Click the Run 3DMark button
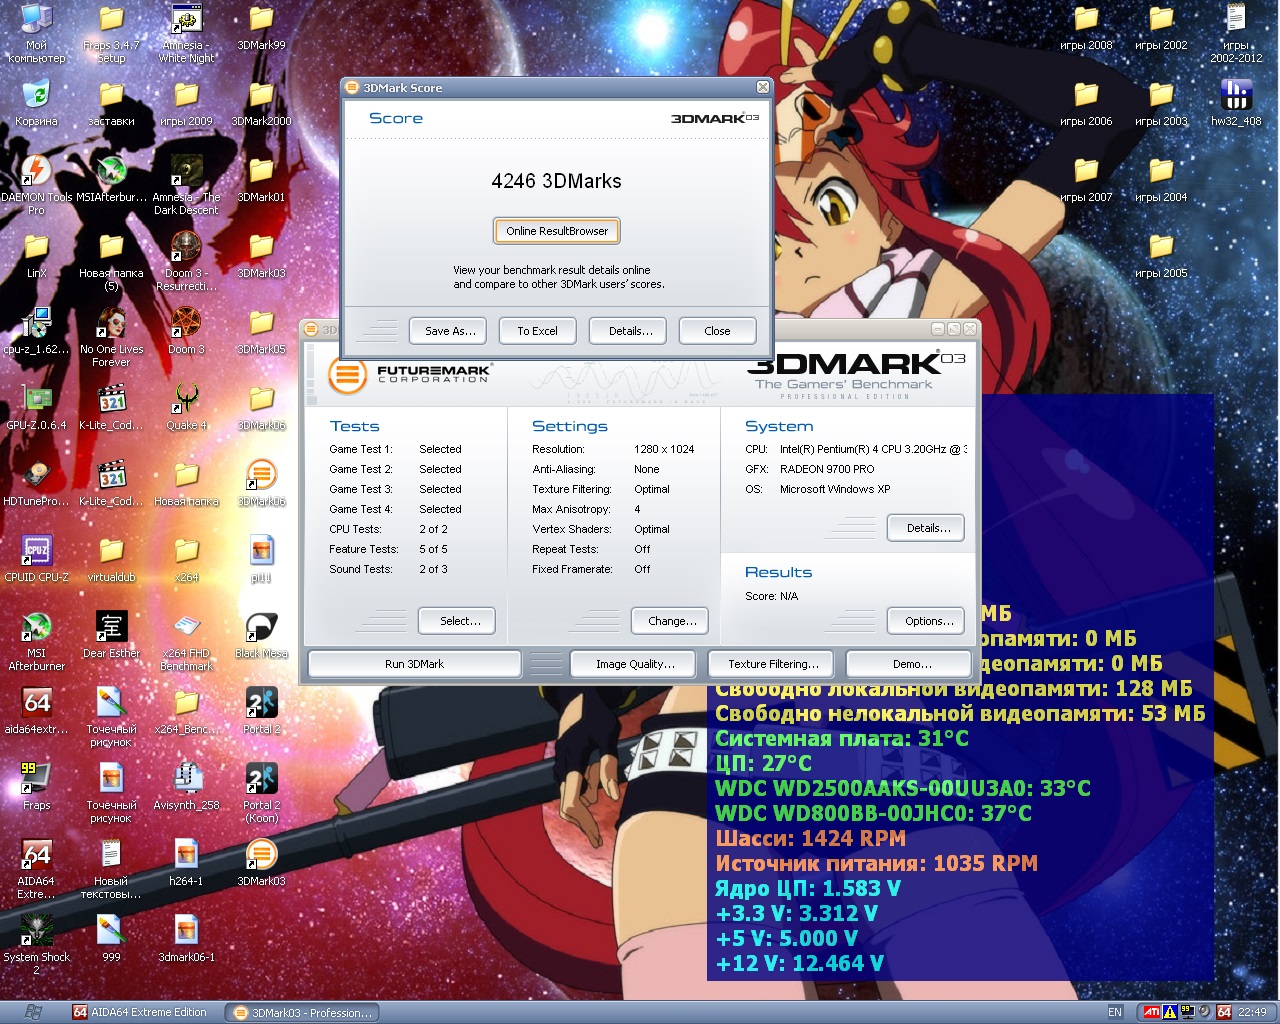This screenshot has width=1280, height=1024. [x=414, y=664]
